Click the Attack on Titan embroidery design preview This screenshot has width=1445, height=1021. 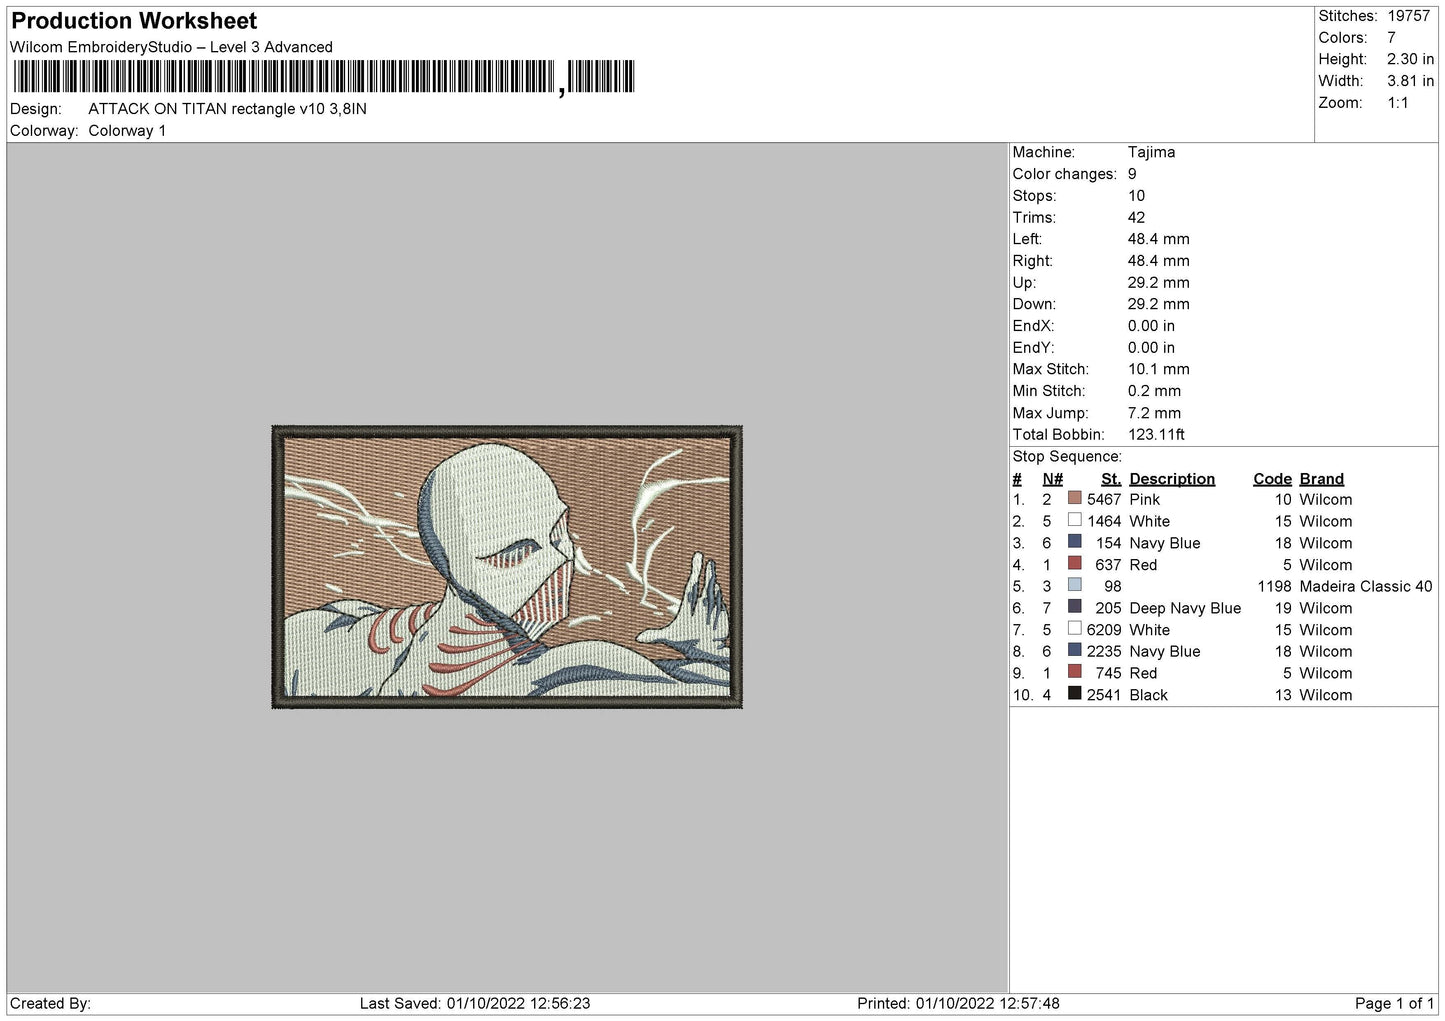pos(507,567)
